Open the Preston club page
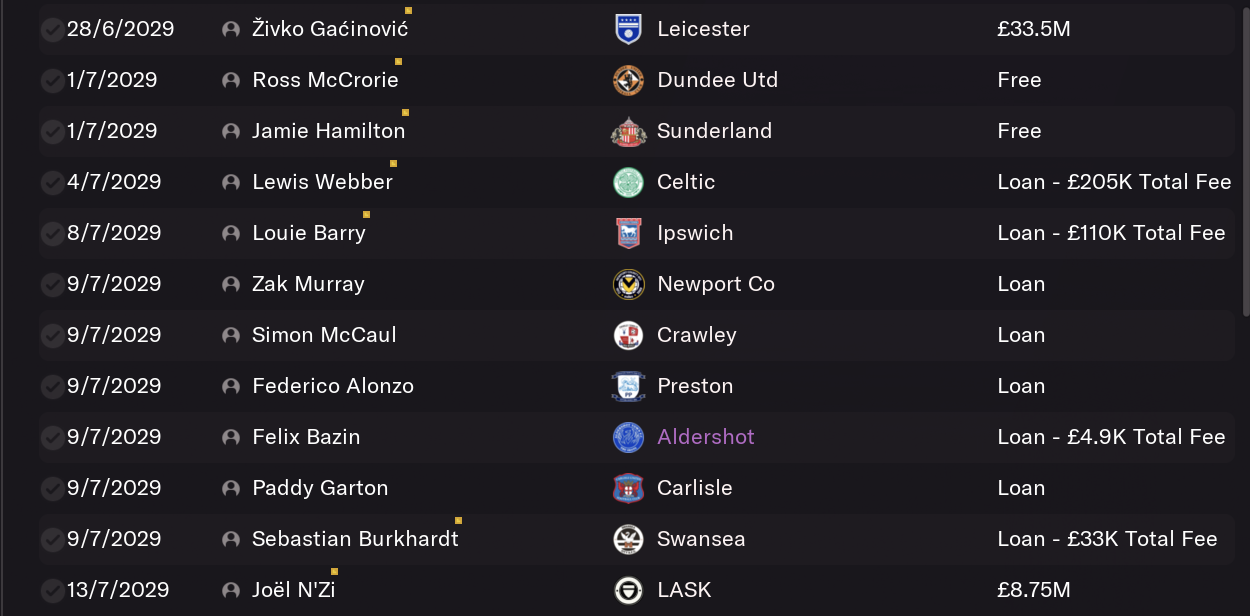This screenshot has height=616, width=1250. 695,386
